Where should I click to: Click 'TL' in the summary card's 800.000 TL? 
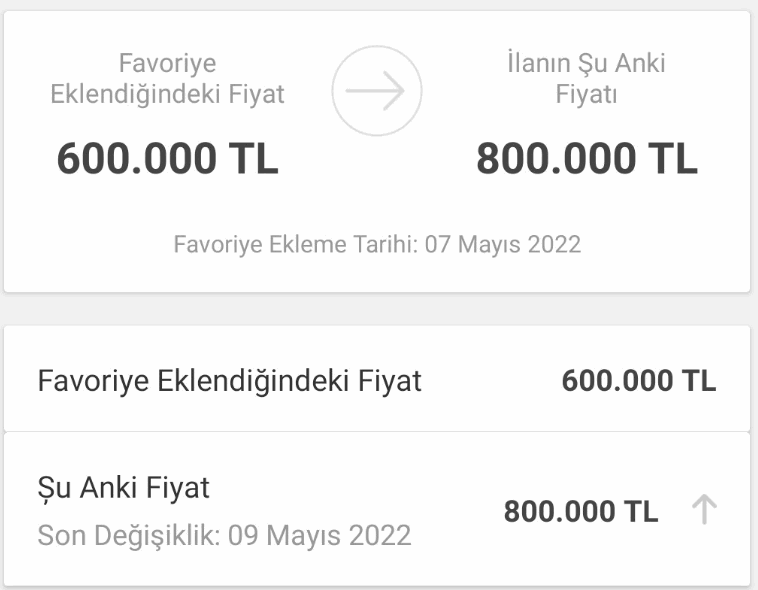pos(672,159)
